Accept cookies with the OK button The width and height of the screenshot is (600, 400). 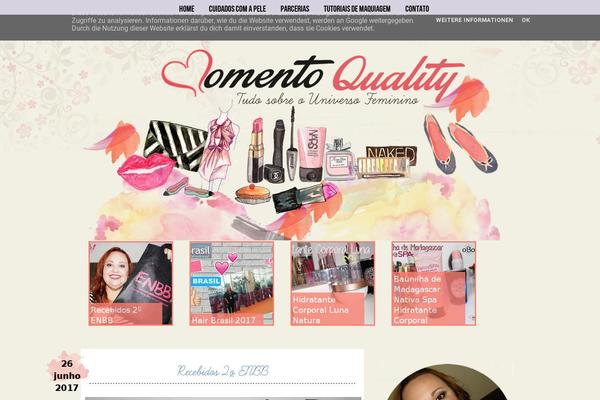pos(526,20)
